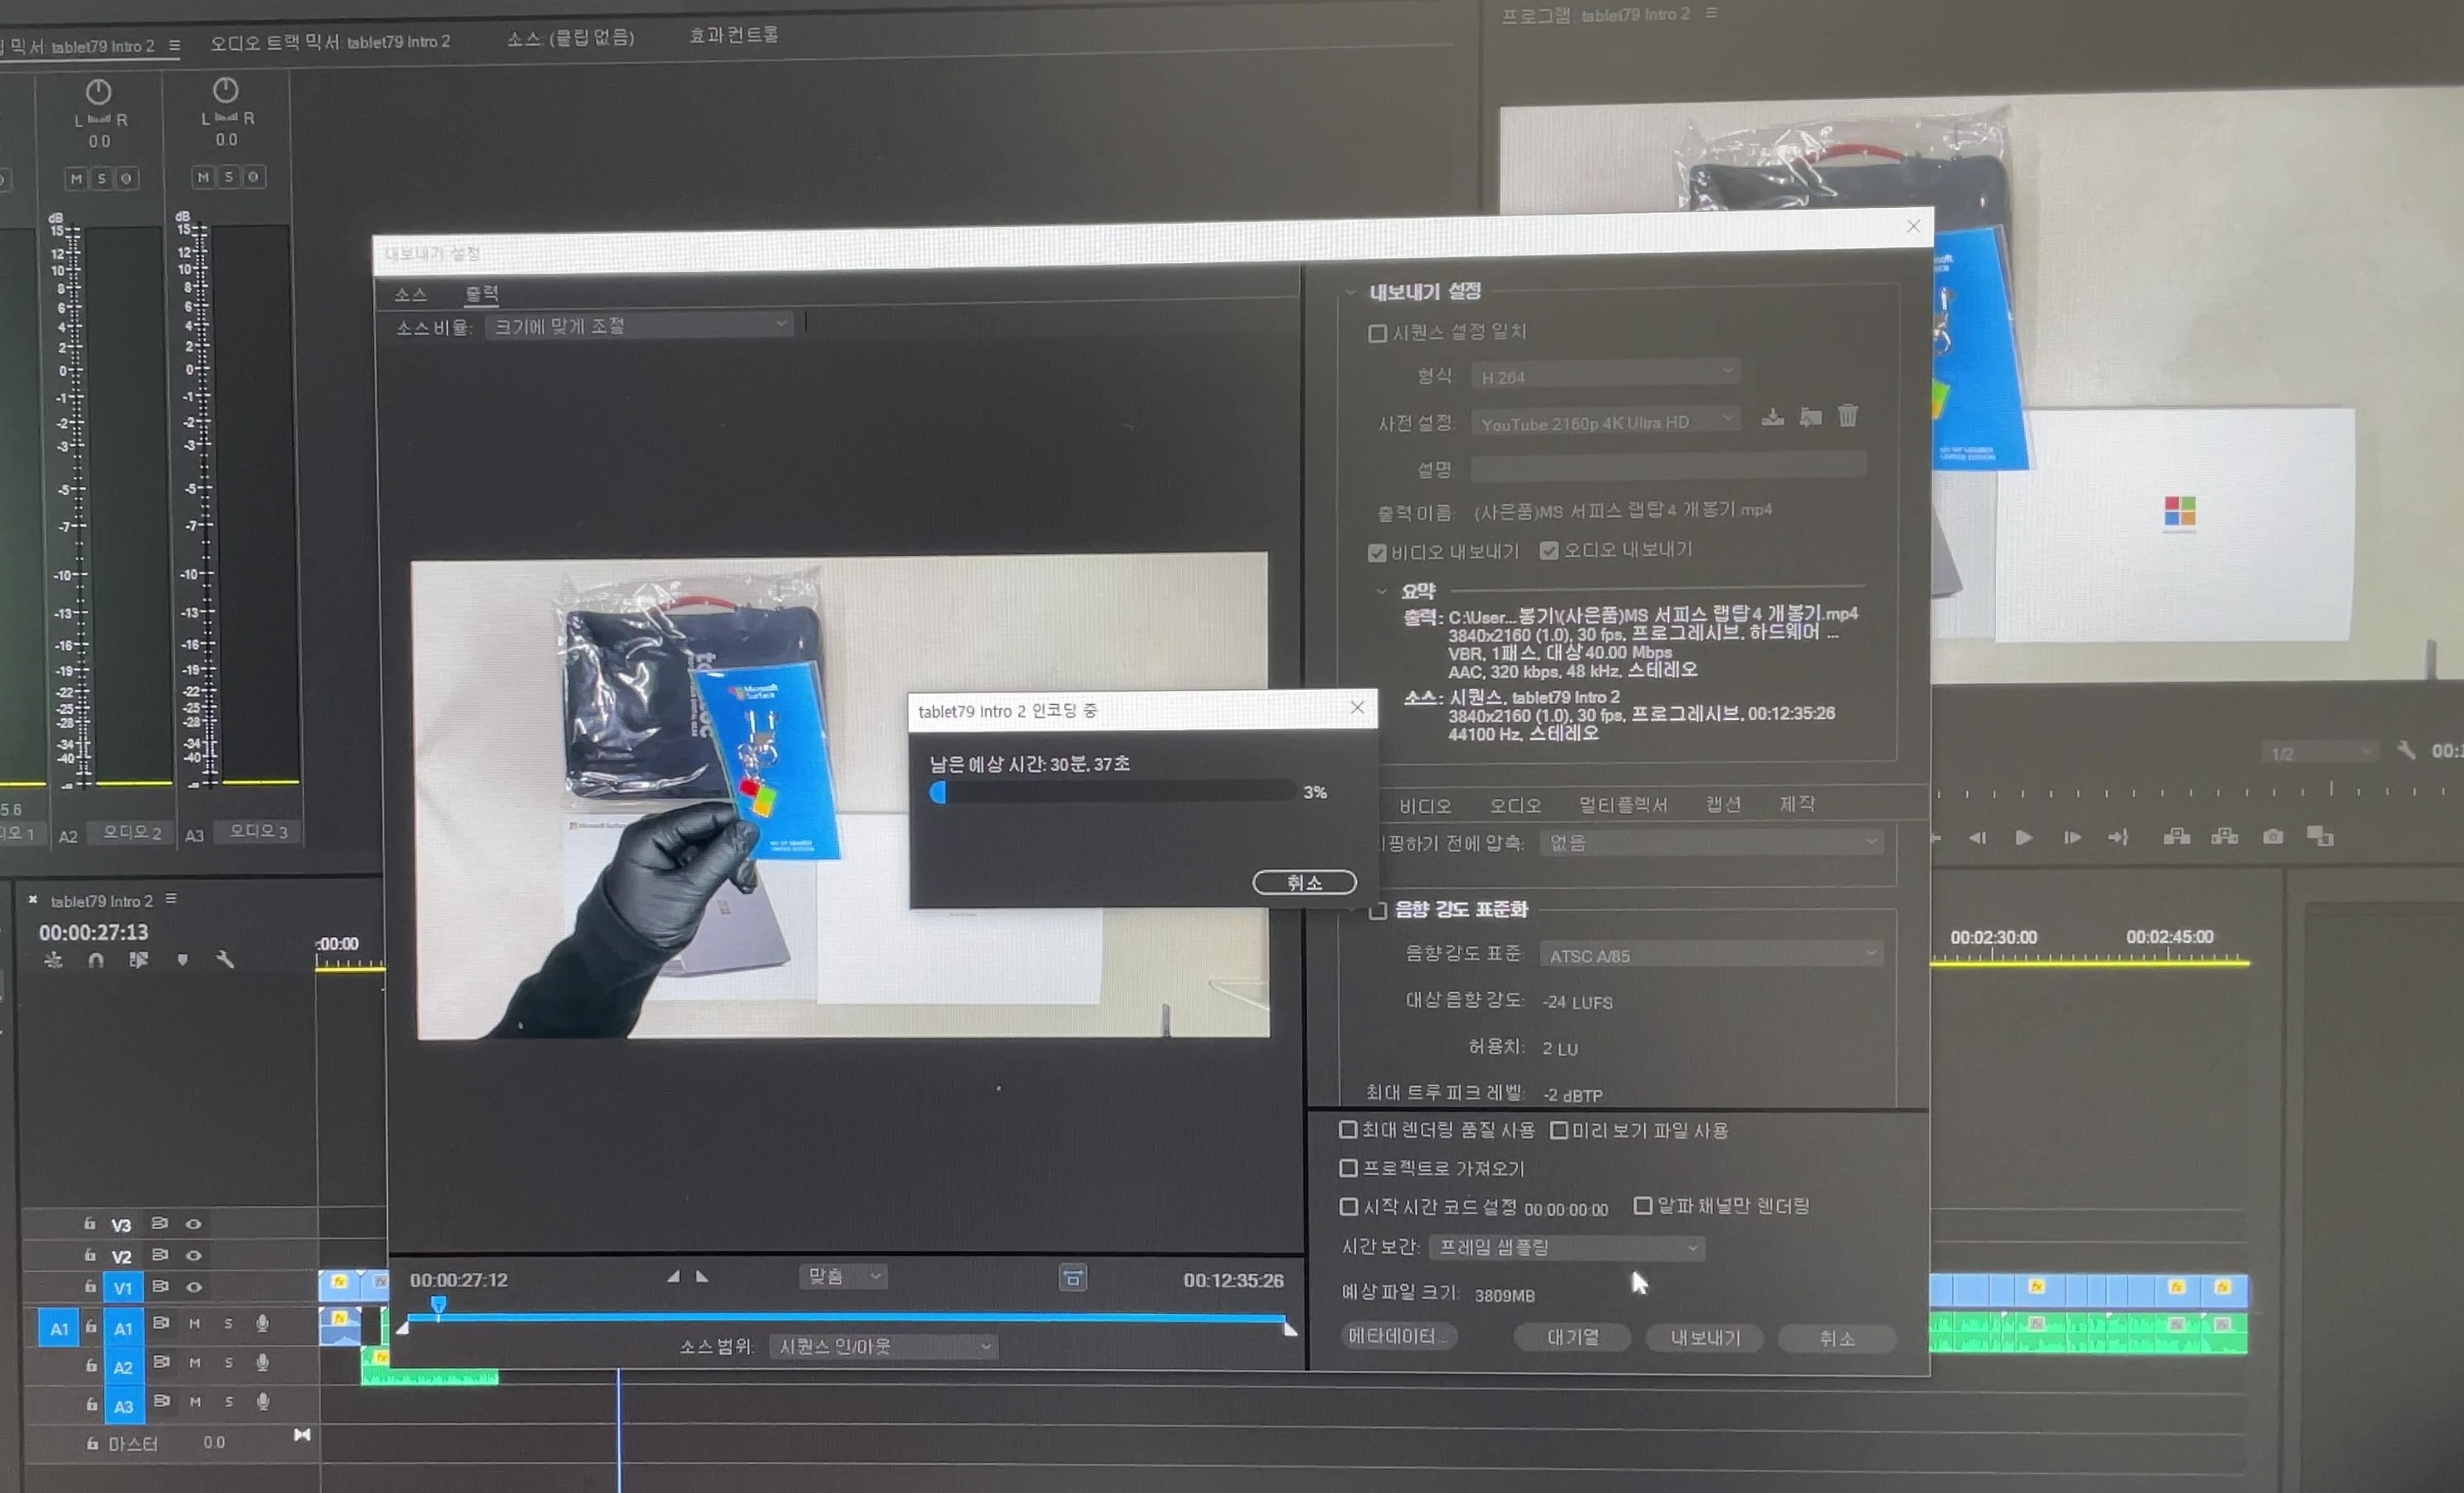Image resolution: width=2464 pixels, height=1493 pixels.
Task: Click the export button
Action: (1705, 1337)
